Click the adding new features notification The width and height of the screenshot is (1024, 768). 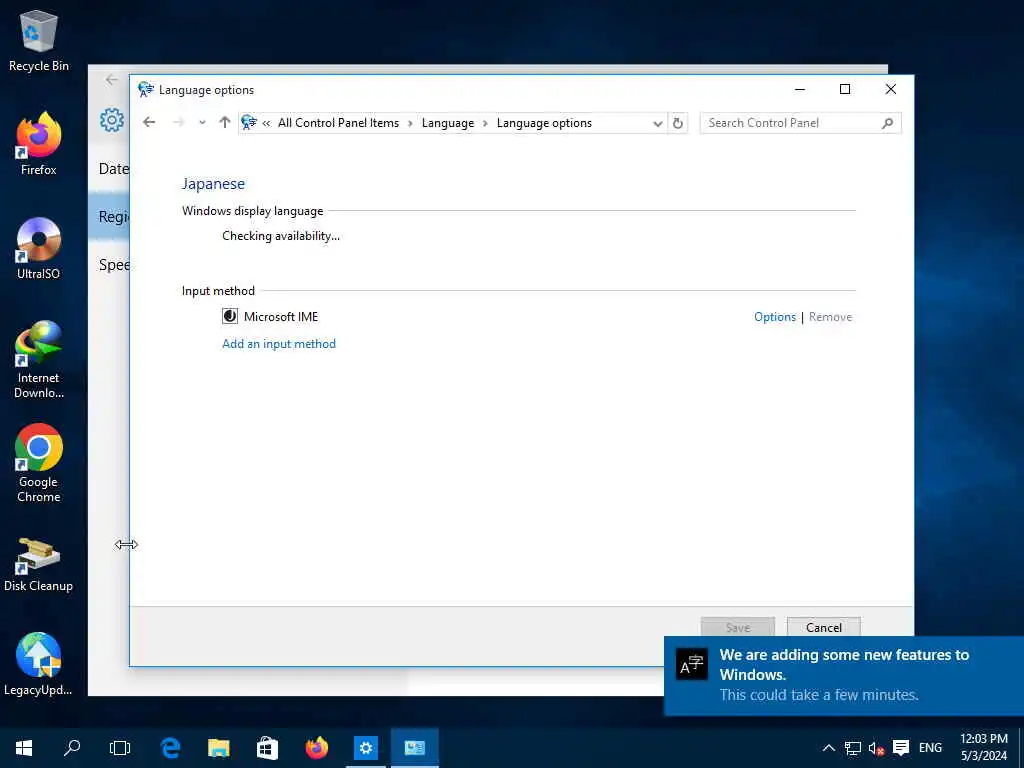point(844,675)
